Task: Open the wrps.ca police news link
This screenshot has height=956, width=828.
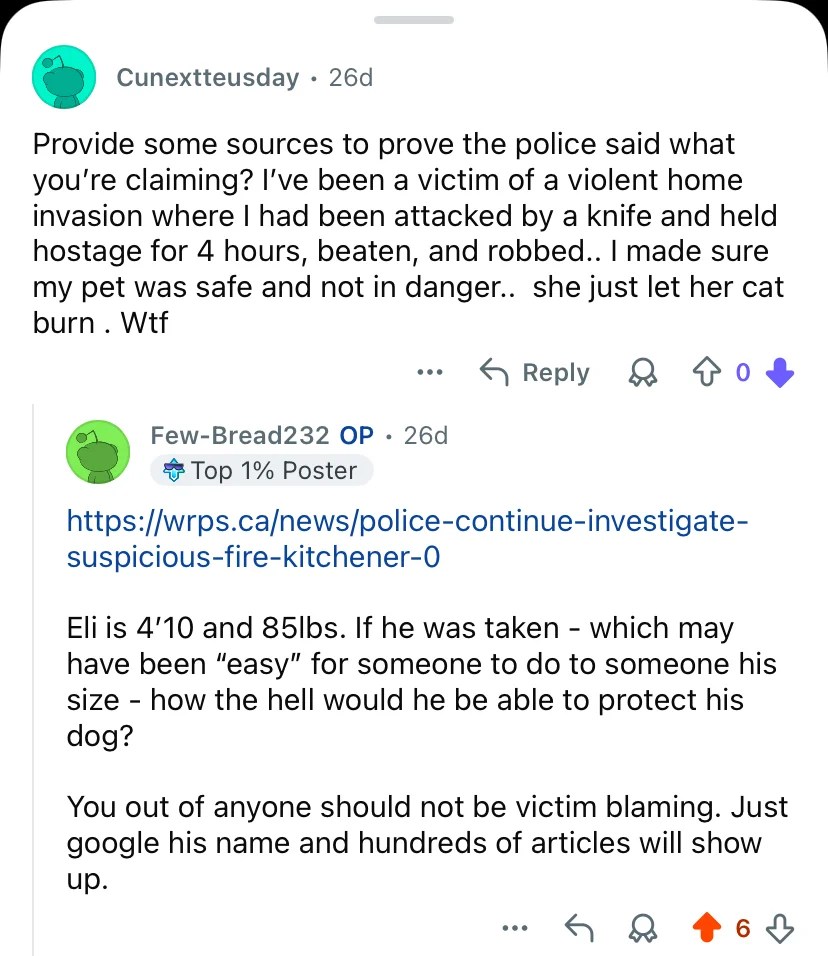Action: tap(406, 538)
